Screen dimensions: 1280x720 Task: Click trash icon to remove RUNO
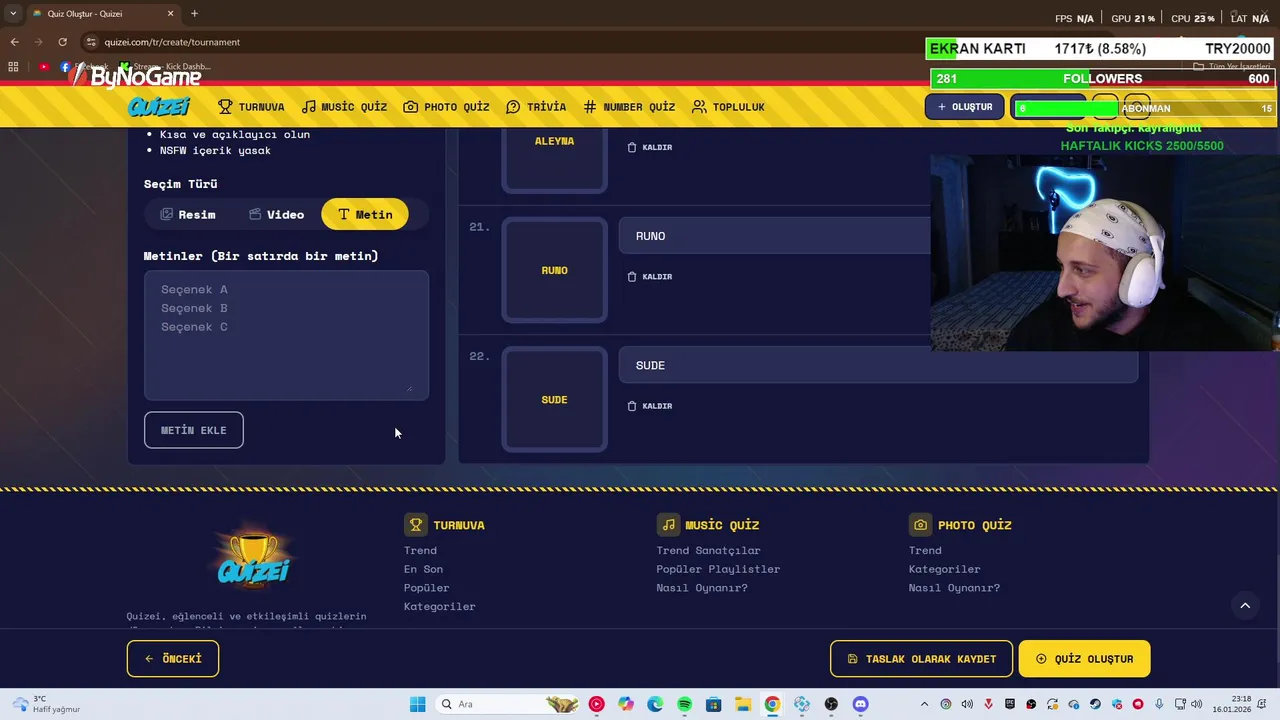point(631,276)
